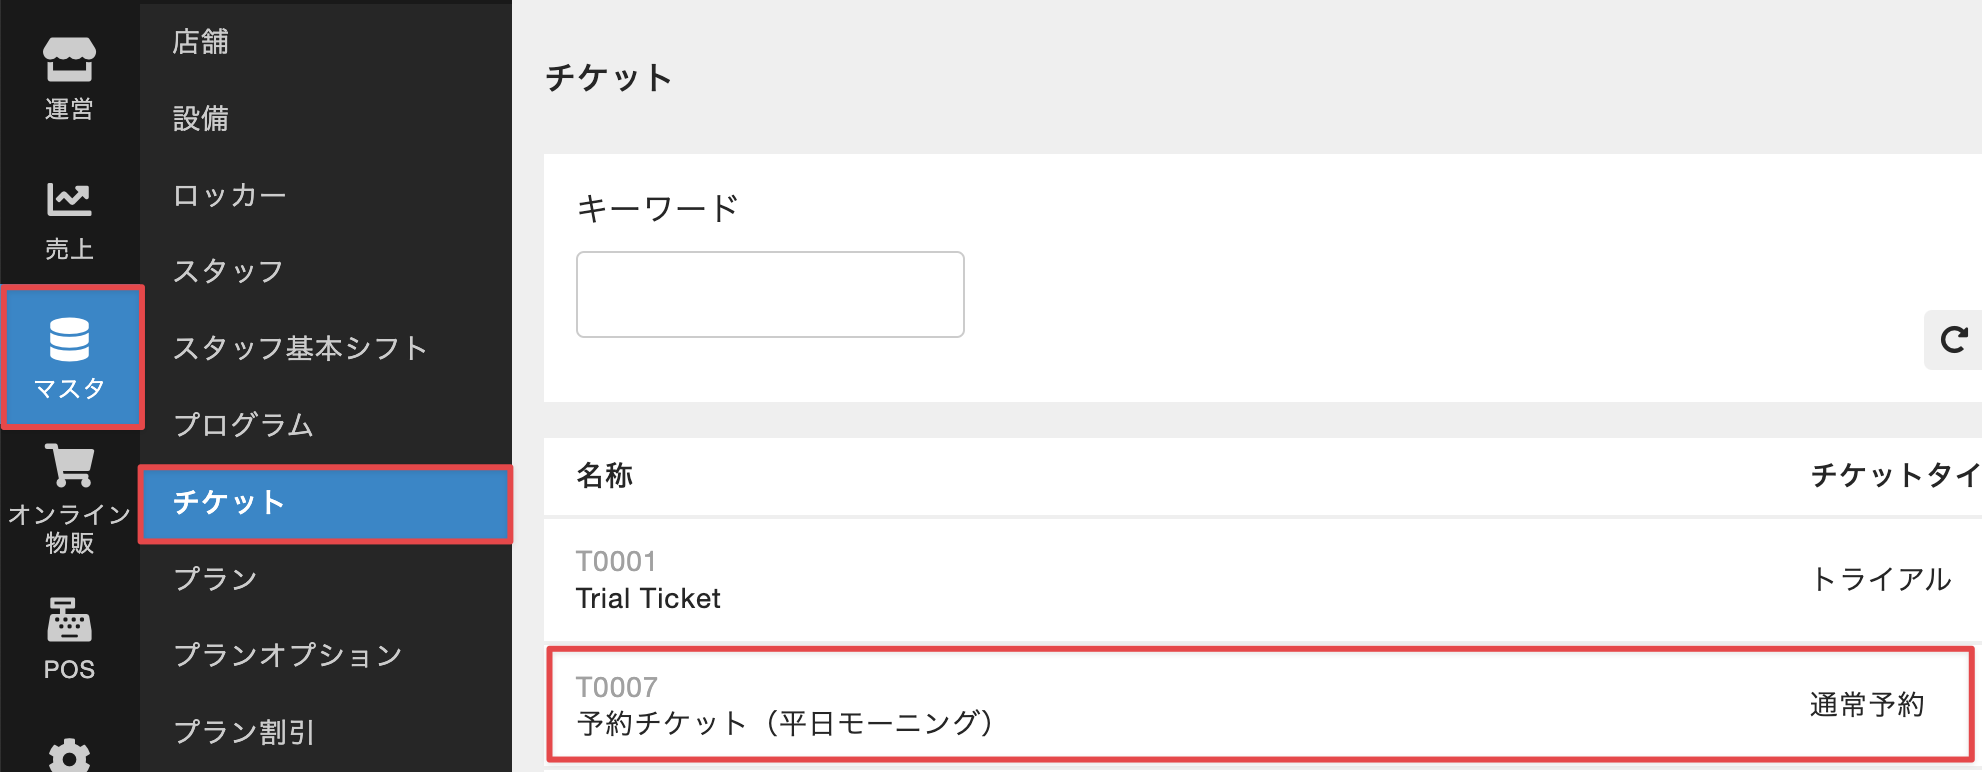Screen dimensions: 1982x772
Task: Open the 運営 store icon section
Action: pyautogui.click(x=69, y=61)
